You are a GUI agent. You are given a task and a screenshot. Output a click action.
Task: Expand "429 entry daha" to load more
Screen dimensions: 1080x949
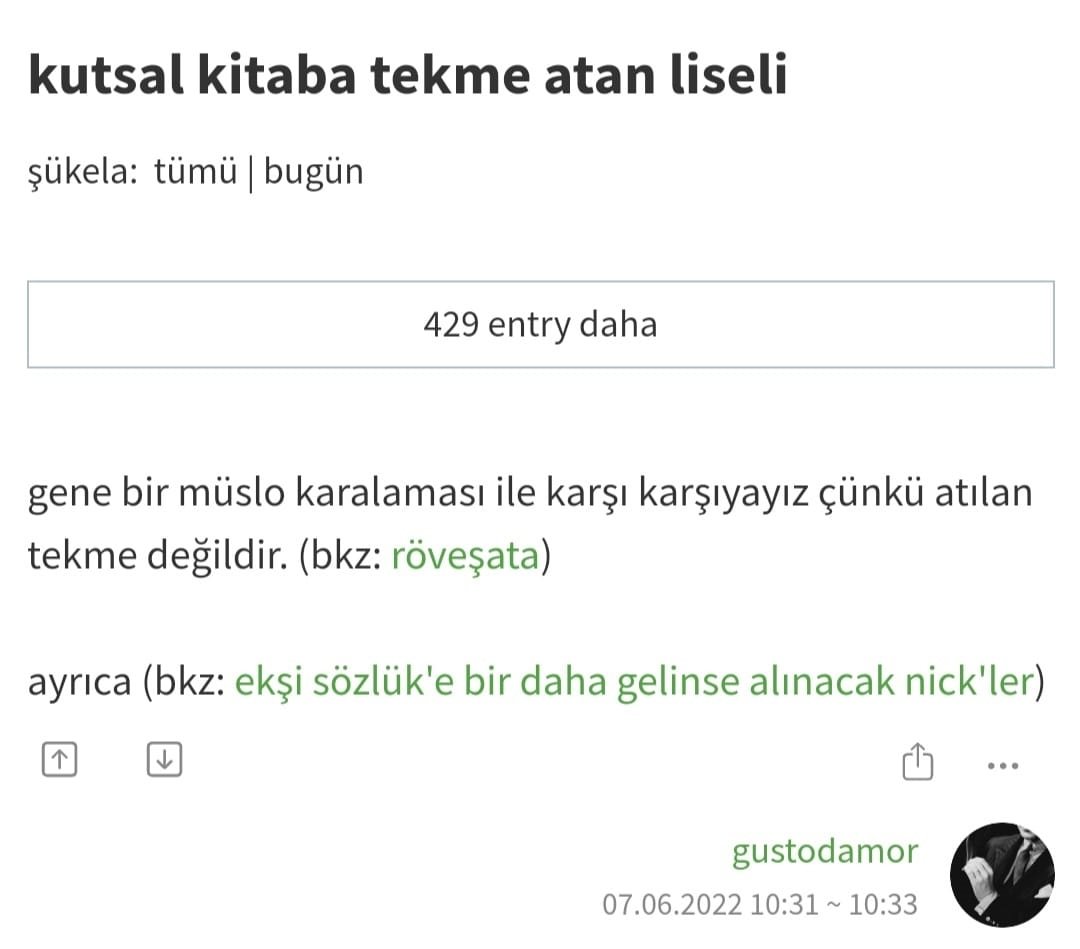(540, 325)
